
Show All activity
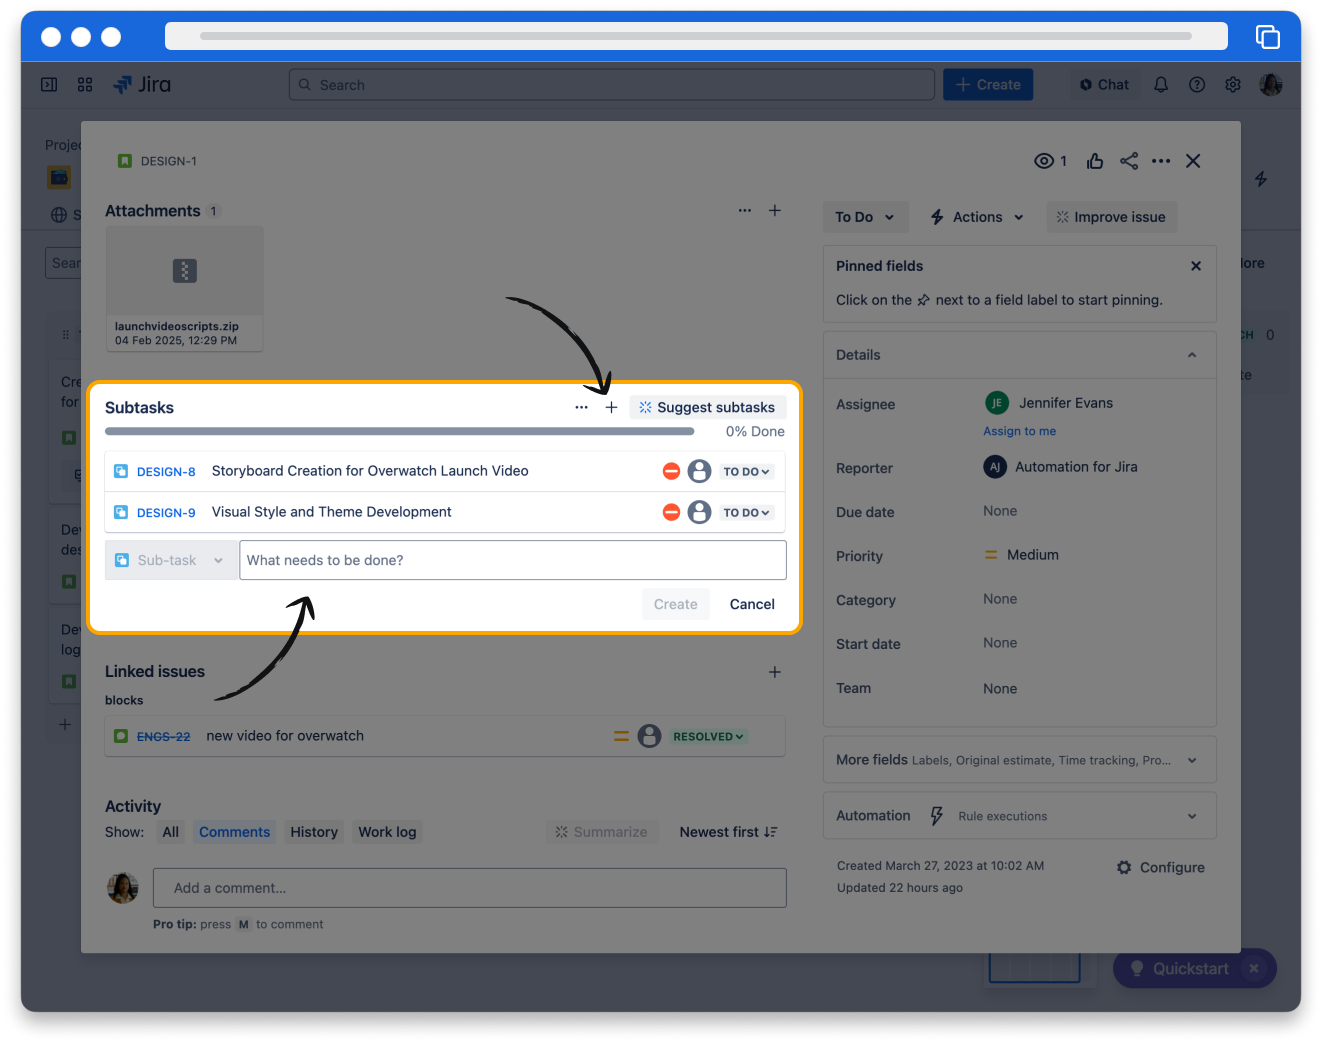tap(171, 832)
